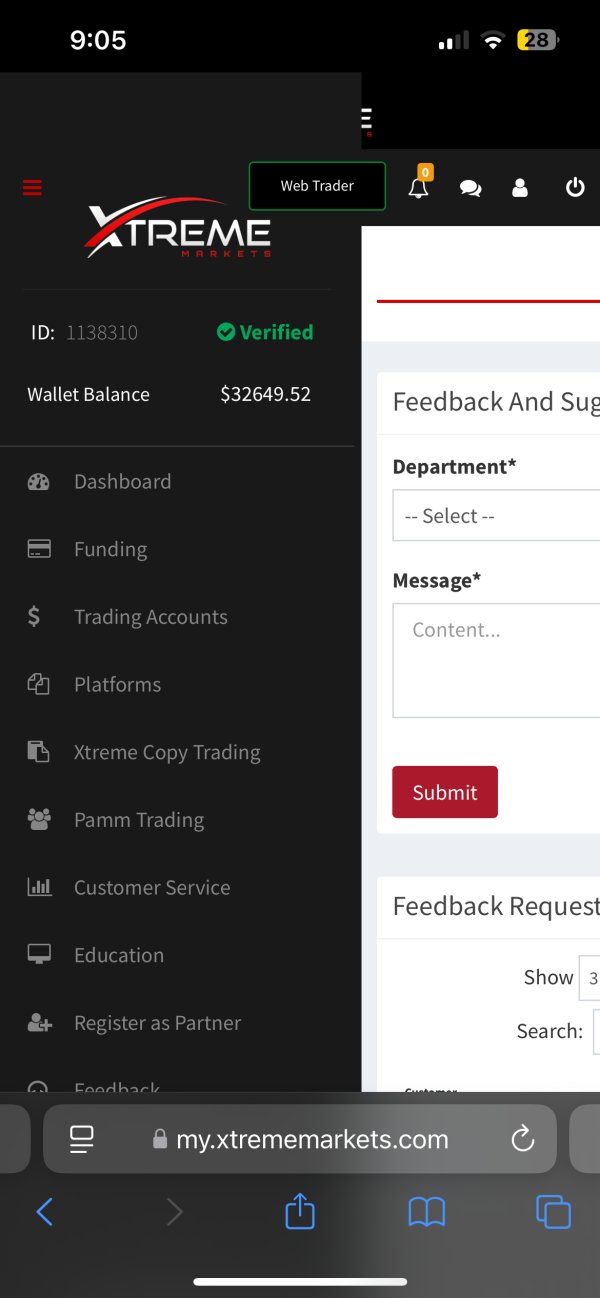Expand the Department select dropdown
Image resolution: width=600 pixels, height=1298 pixels.
pos(496,516)
